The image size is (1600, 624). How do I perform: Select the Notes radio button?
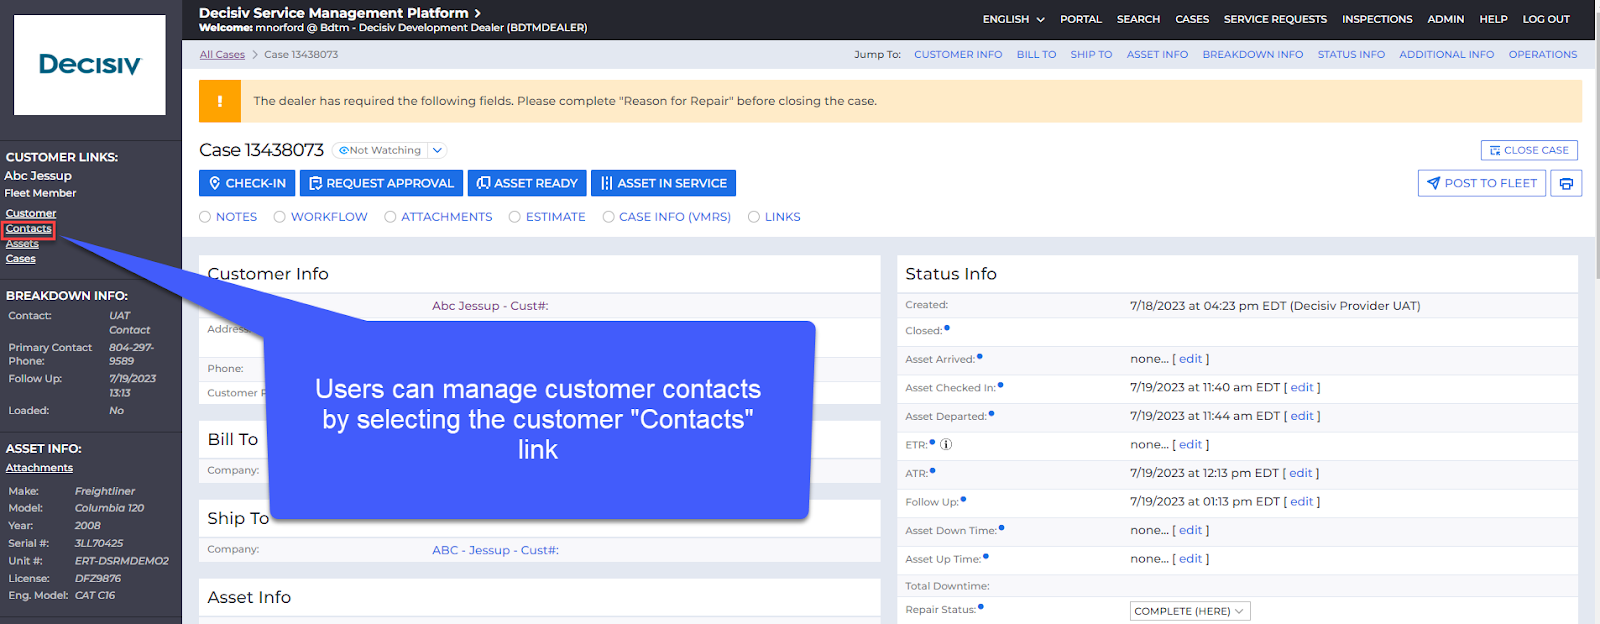205,217
